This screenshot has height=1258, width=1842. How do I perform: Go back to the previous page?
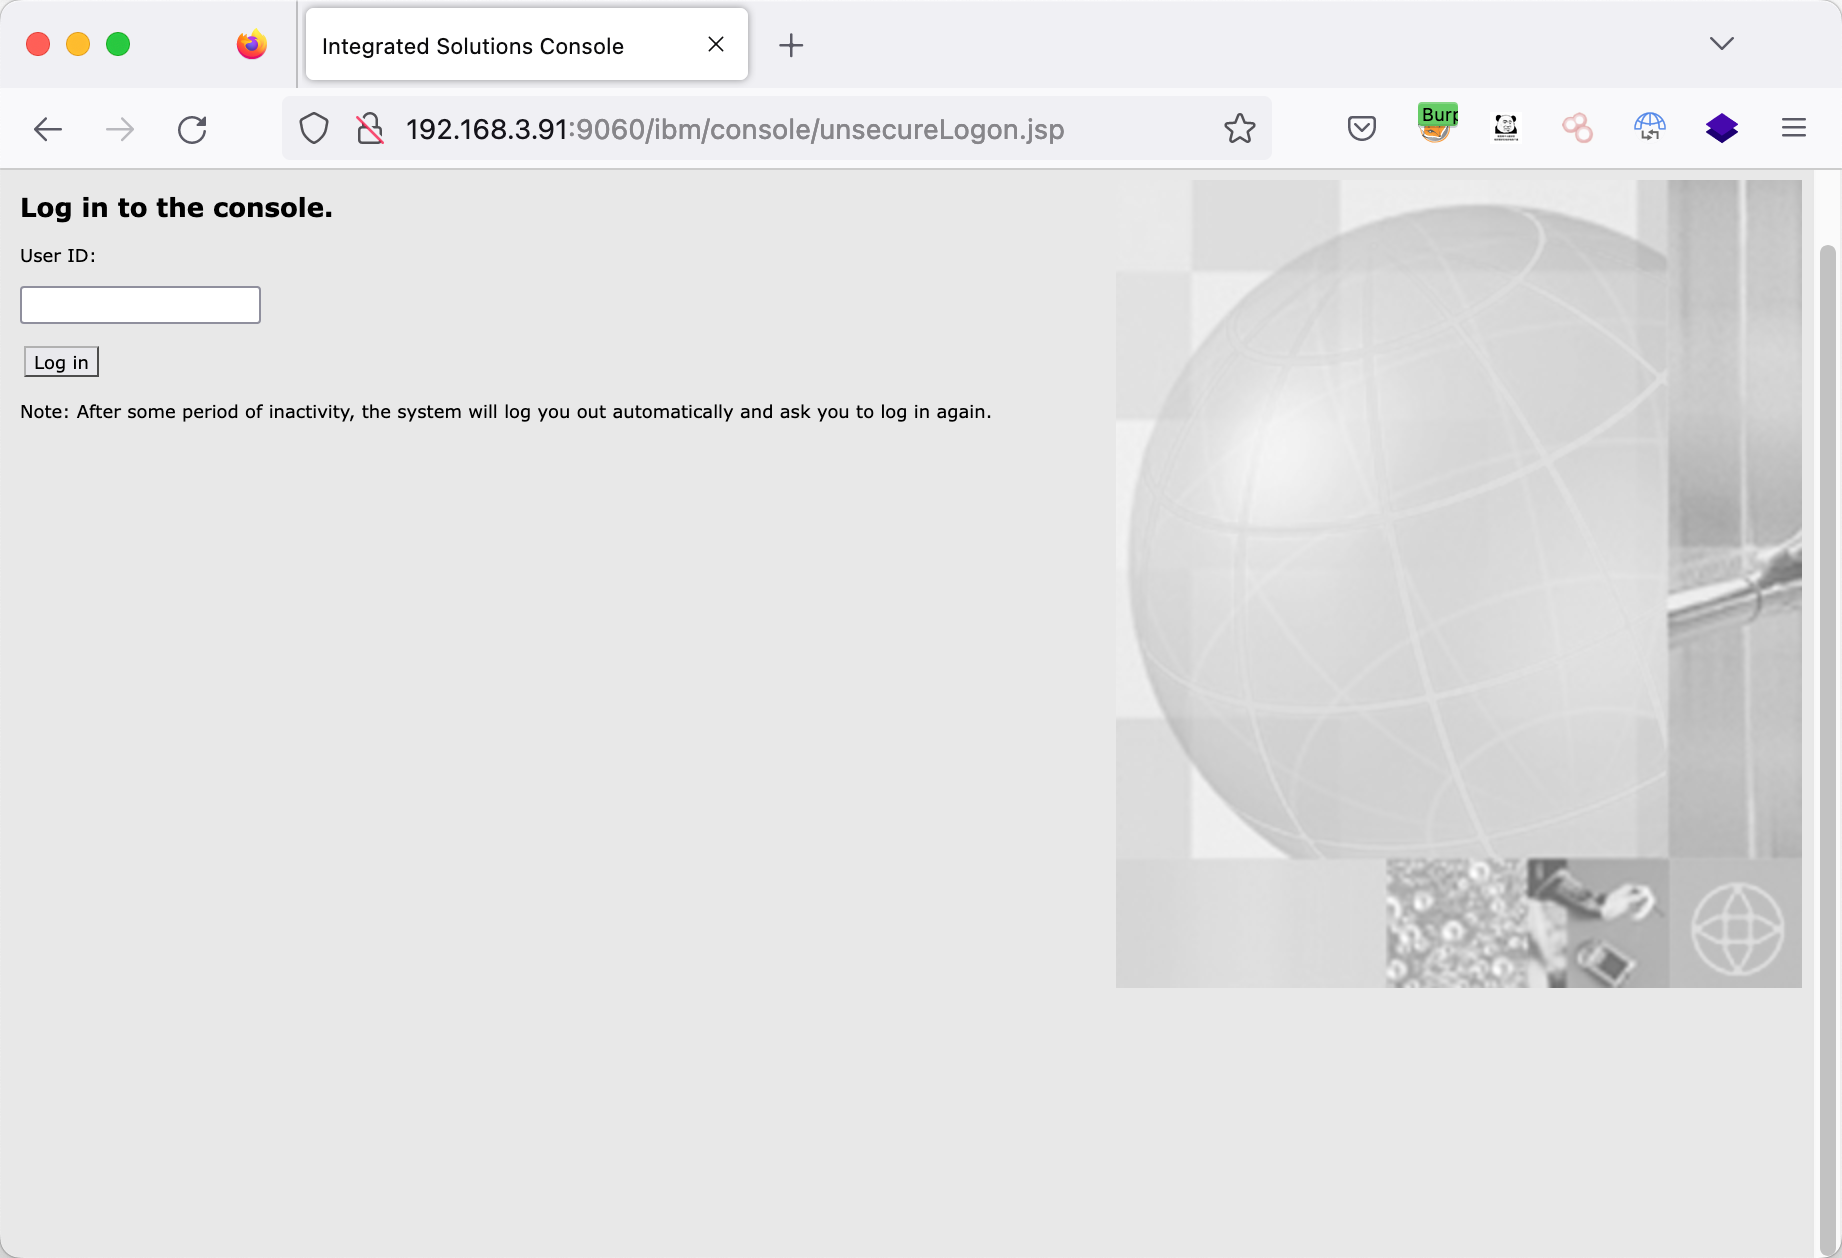click(48, 129)
